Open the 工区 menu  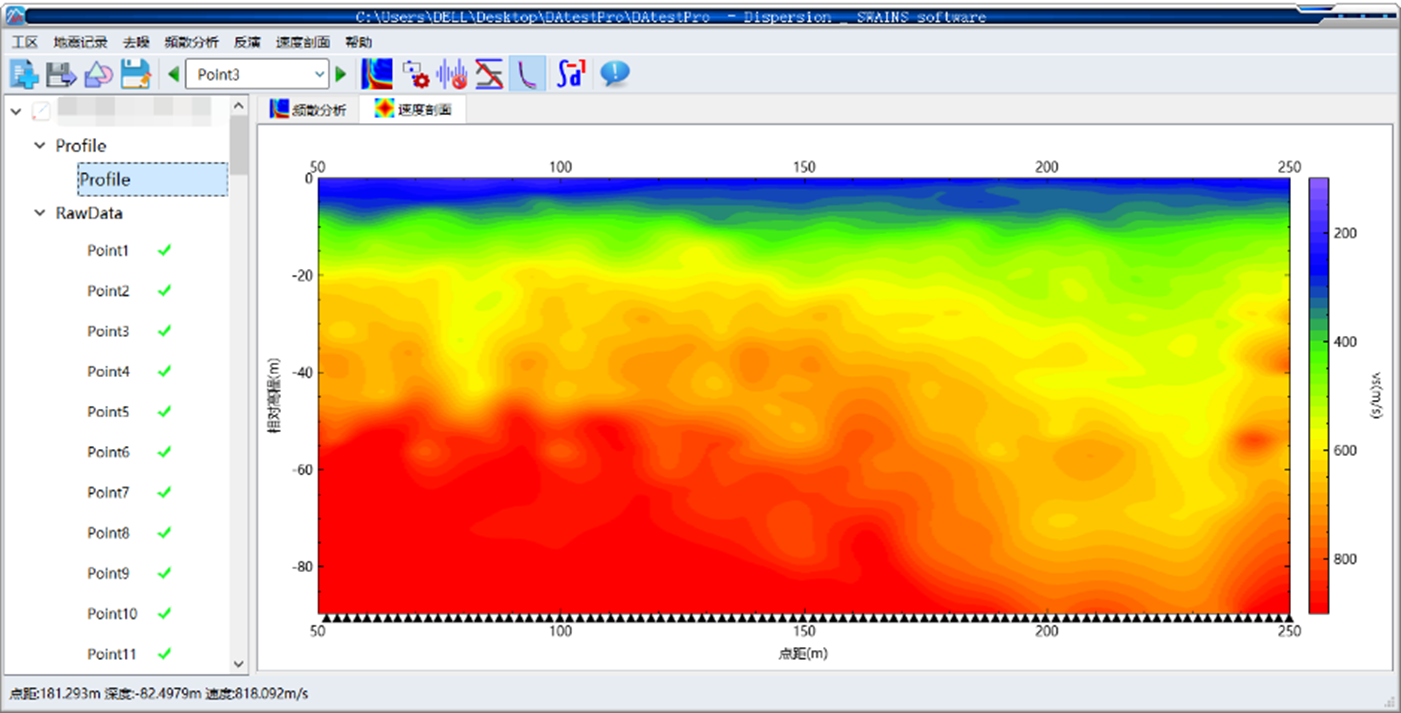point(25,42)
